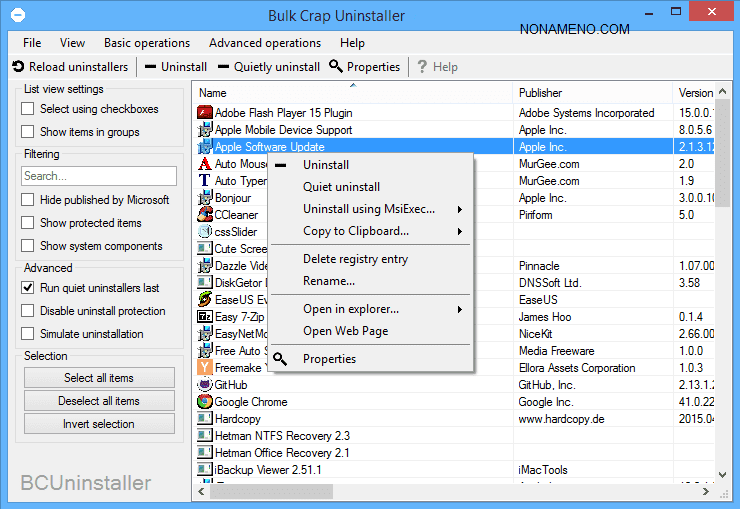Click the Freemake yellow icon in list

coord(205,368)
